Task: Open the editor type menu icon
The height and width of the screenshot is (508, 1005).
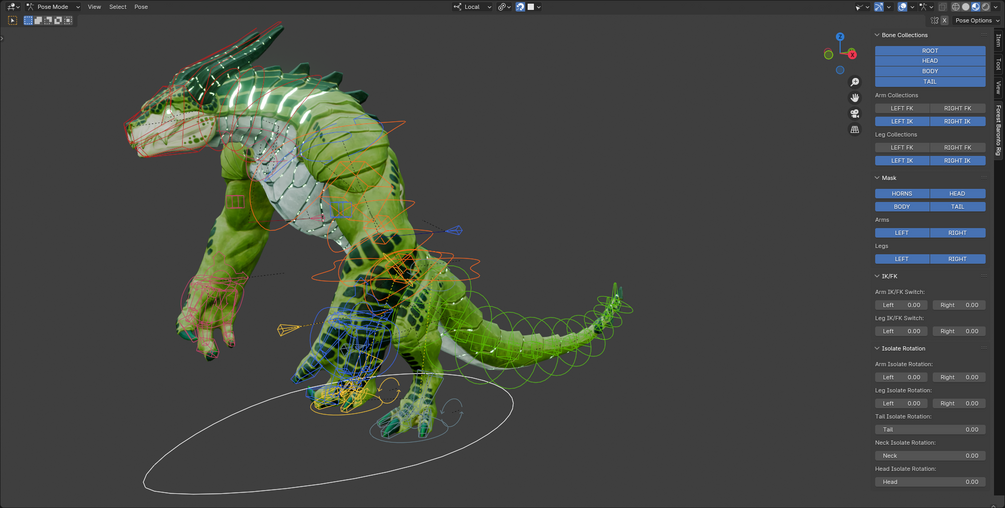Action: coord(13,7)
